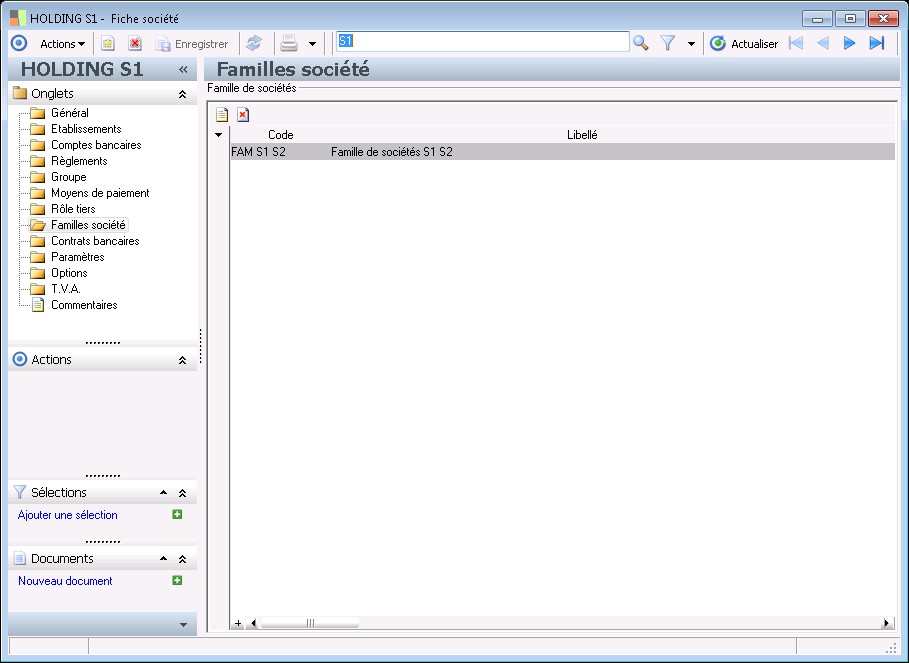Collapse the Sélections section double chevron
The image size is (909, 663).
(182, 493)
